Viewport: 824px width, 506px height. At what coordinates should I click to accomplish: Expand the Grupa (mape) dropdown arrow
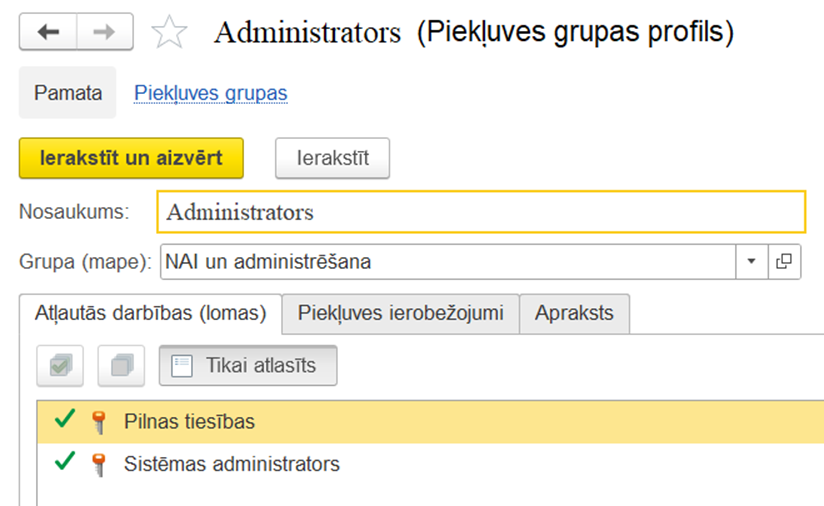tap(752, 262)
